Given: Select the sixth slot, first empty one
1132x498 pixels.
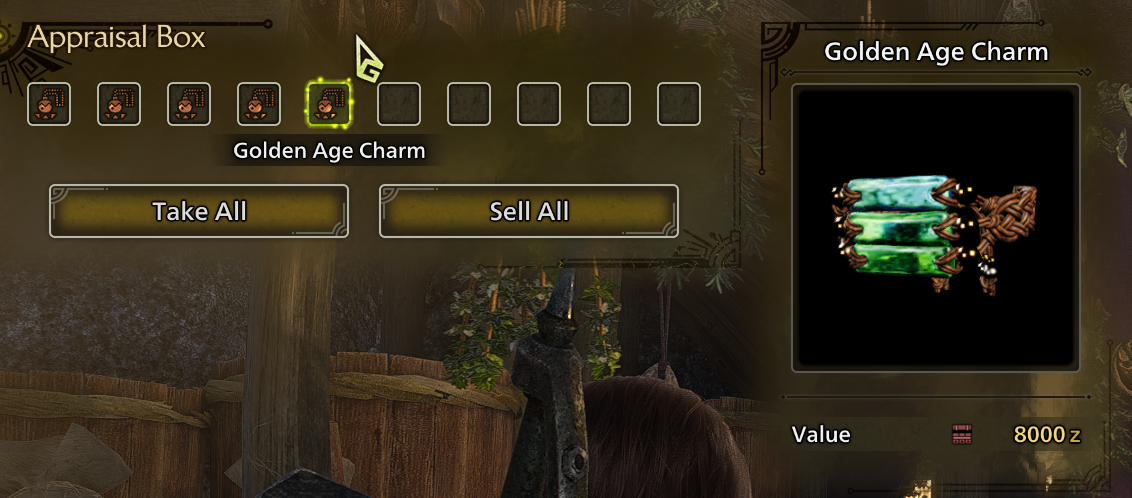Looking at the screenshot, I should click(399, 104).
